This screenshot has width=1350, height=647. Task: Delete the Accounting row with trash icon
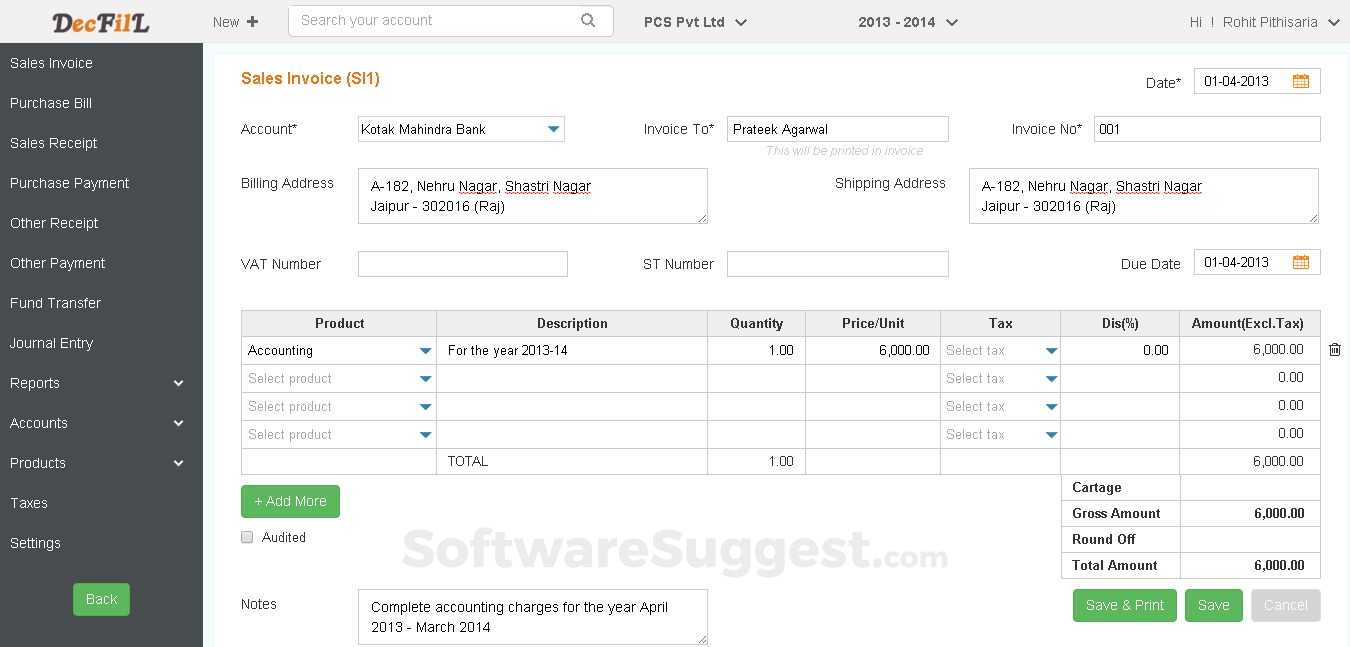1334,350
